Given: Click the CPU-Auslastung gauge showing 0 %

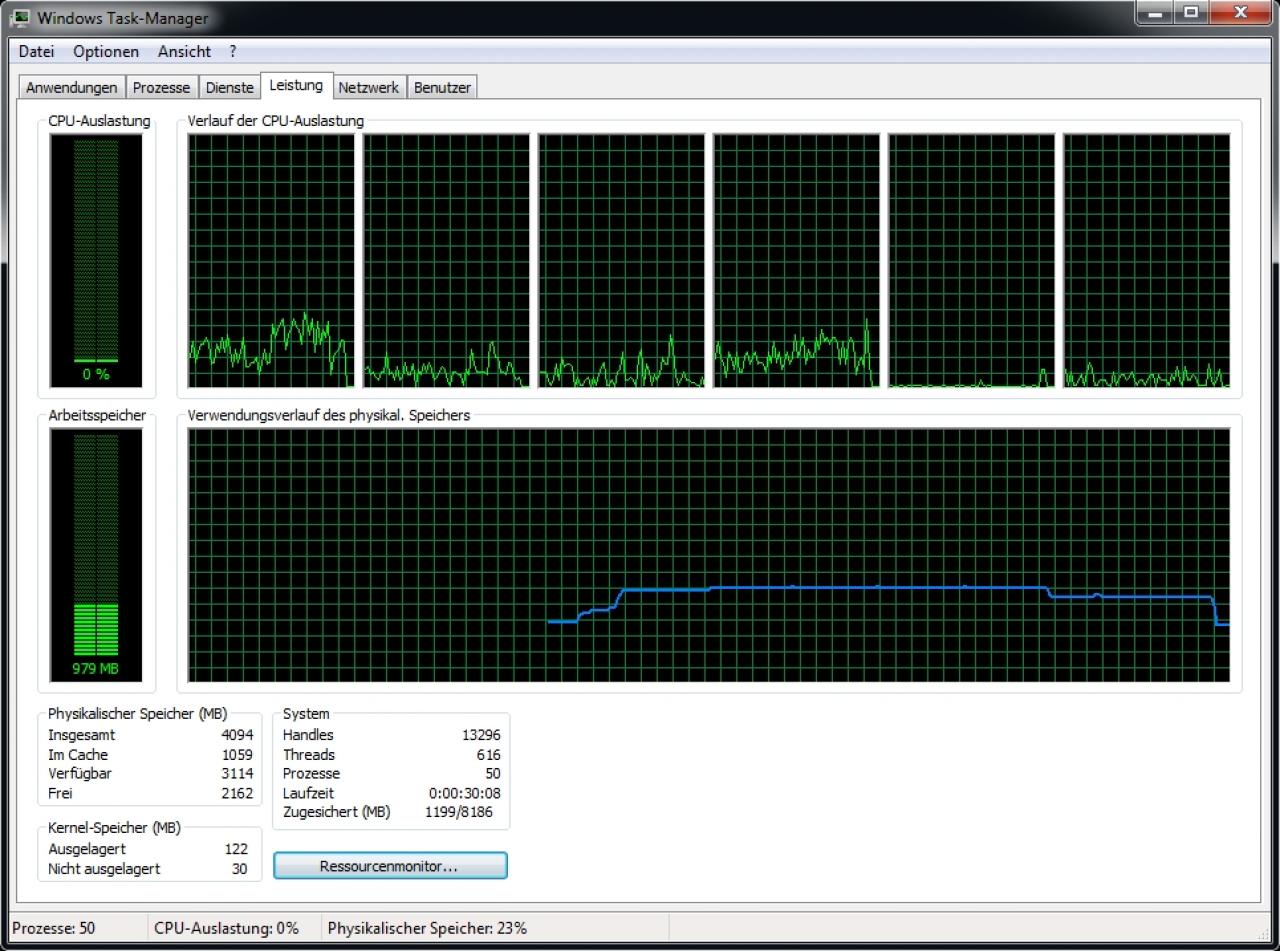Looking at the screenshot, I should tap(96, 261).
